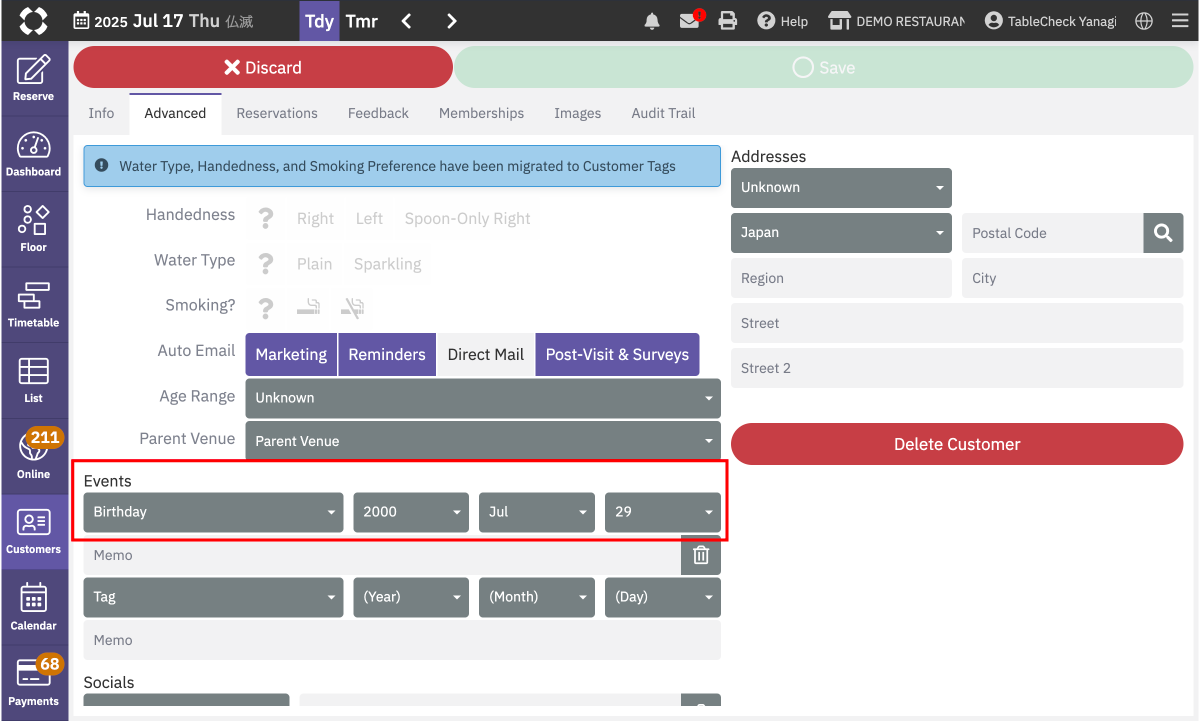1200x721 pixels.
Task: Click the City input field
Action: point(1072,278)
